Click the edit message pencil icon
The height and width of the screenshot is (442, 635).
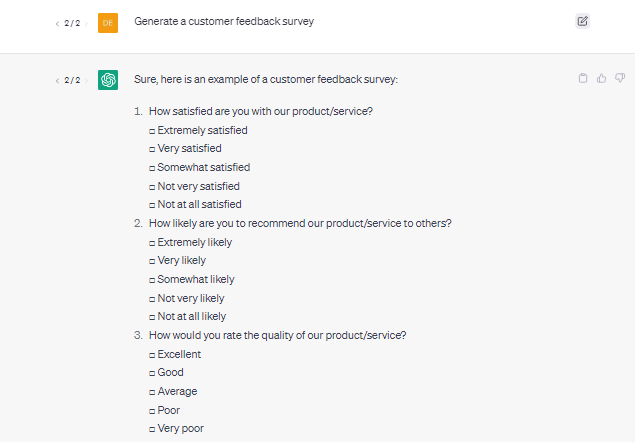coord(582,21)
